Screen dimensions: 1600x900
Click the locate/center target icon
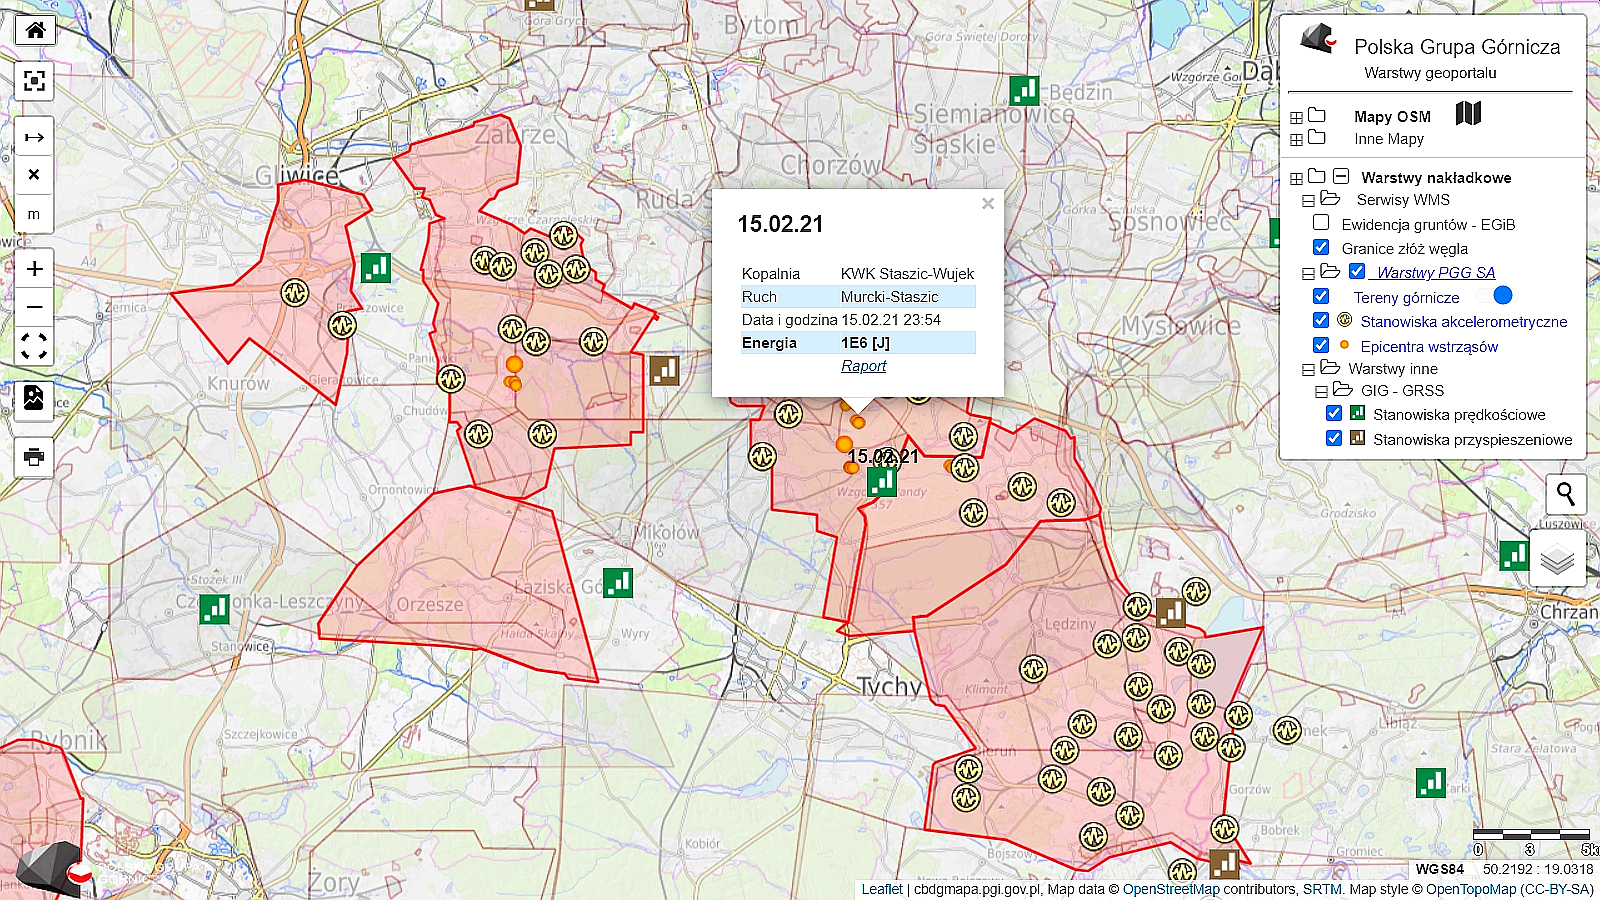[35, 81]
